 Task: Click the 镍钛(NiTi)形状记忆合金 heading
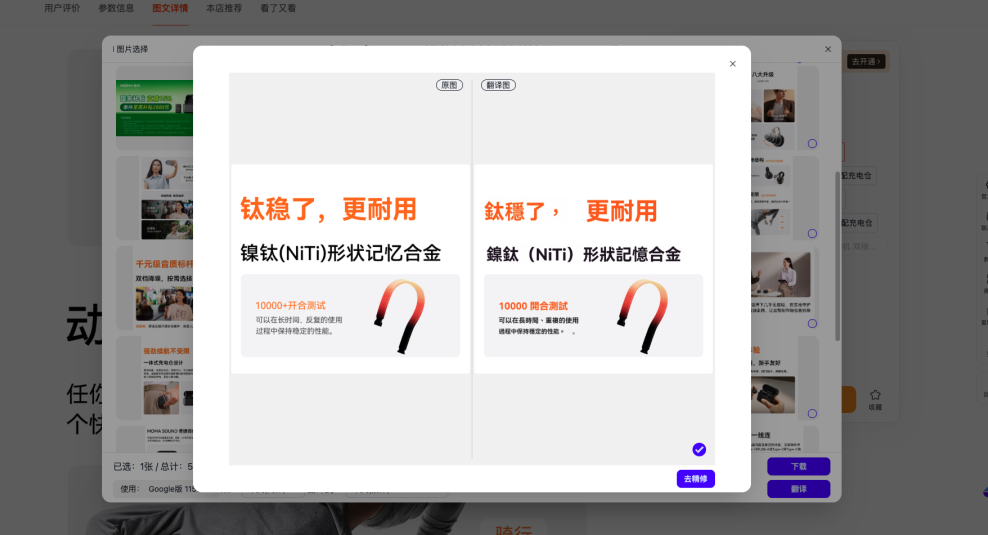point(340,253)
